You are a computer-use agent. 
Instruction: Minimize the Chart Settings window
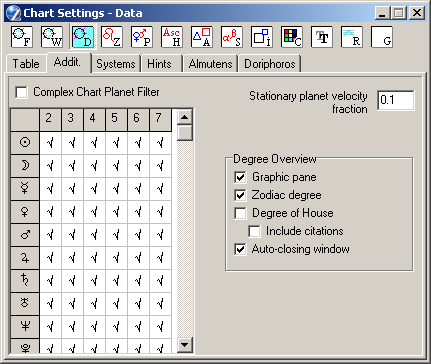pos(383,13)
